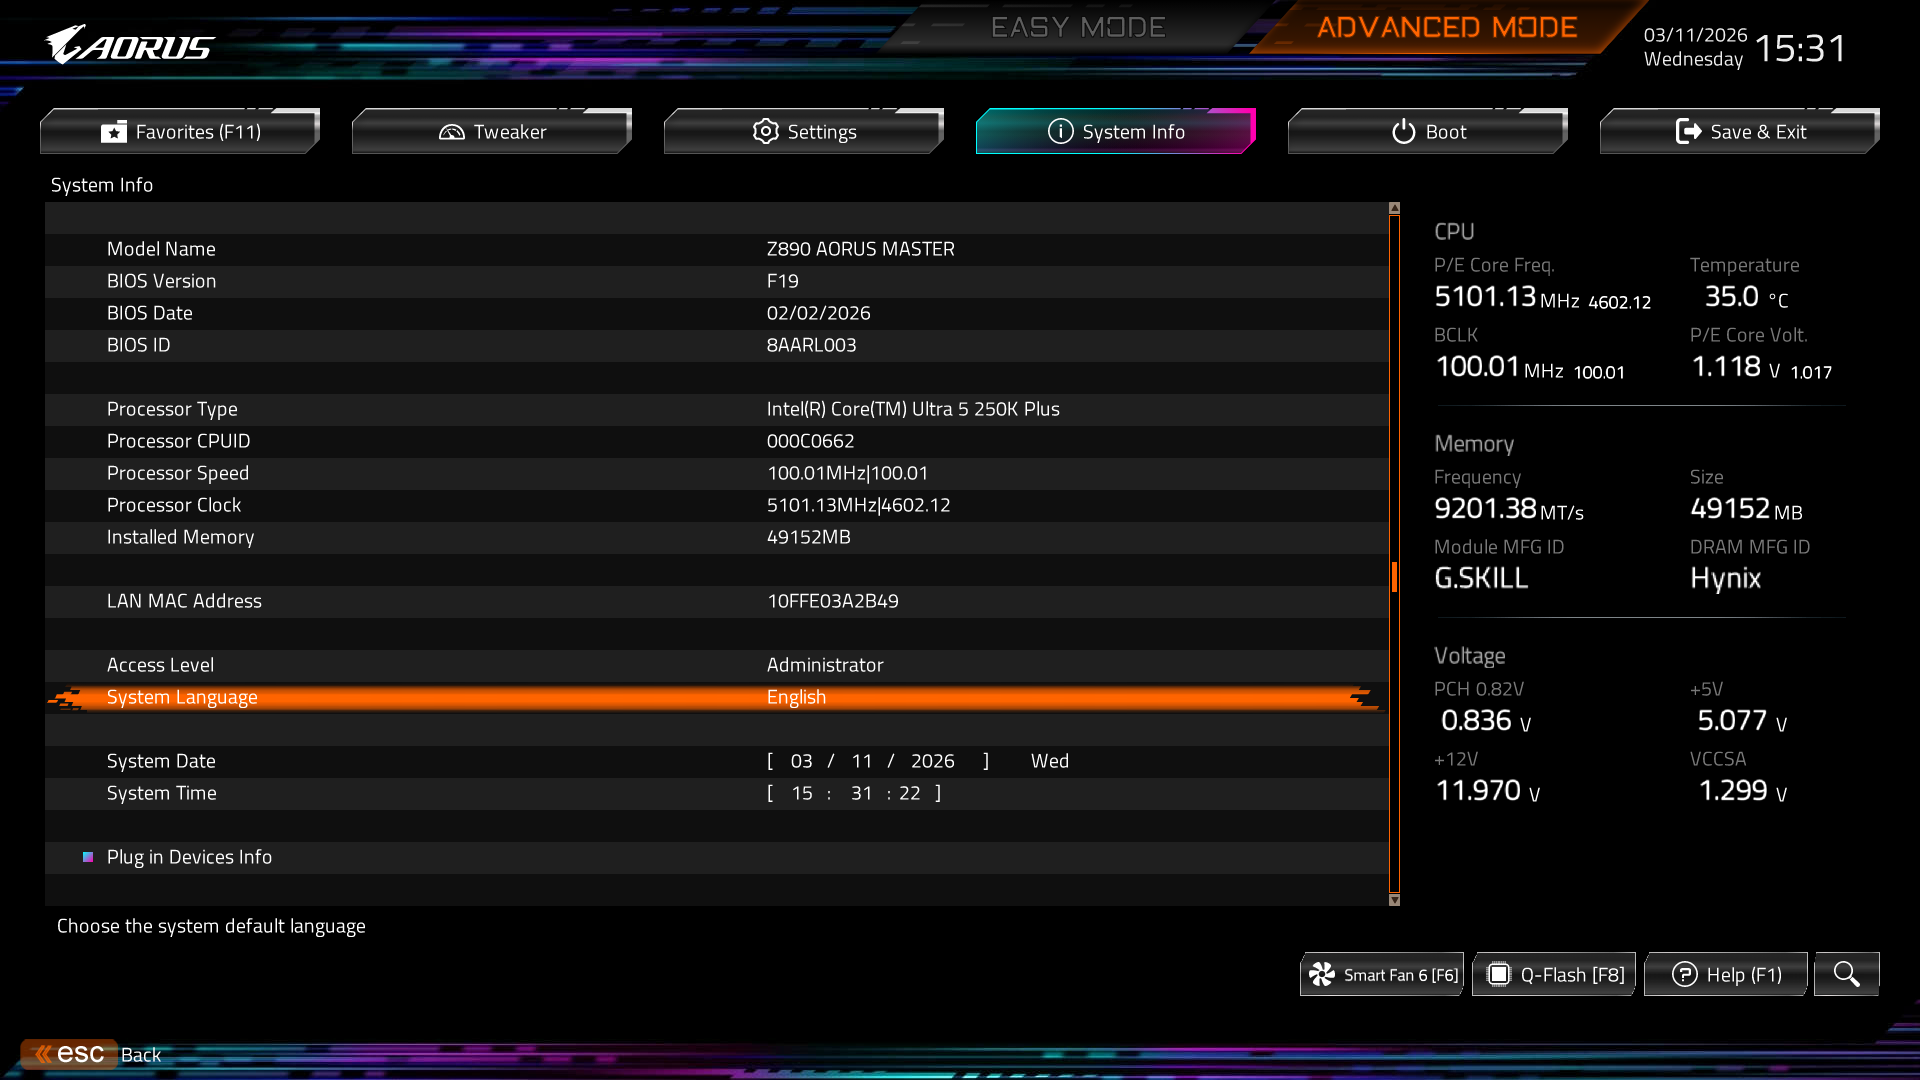Image resolution: width=1920 pixels, height=1080 pixels.
Task: Click the Settings gear icon
Action: [765, 132]
